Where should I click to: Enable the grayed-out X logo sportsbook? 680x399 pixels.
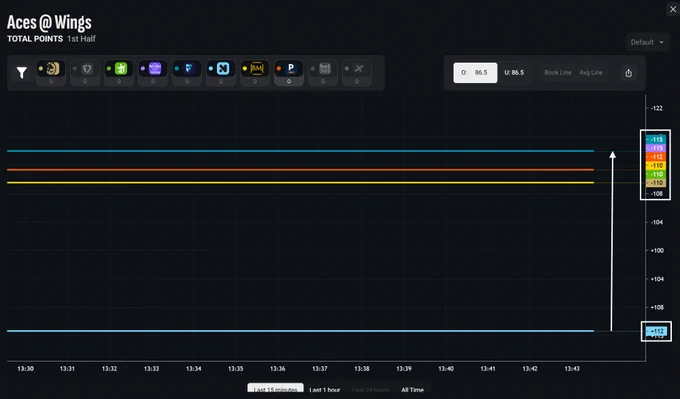click(x=356, y=69)
